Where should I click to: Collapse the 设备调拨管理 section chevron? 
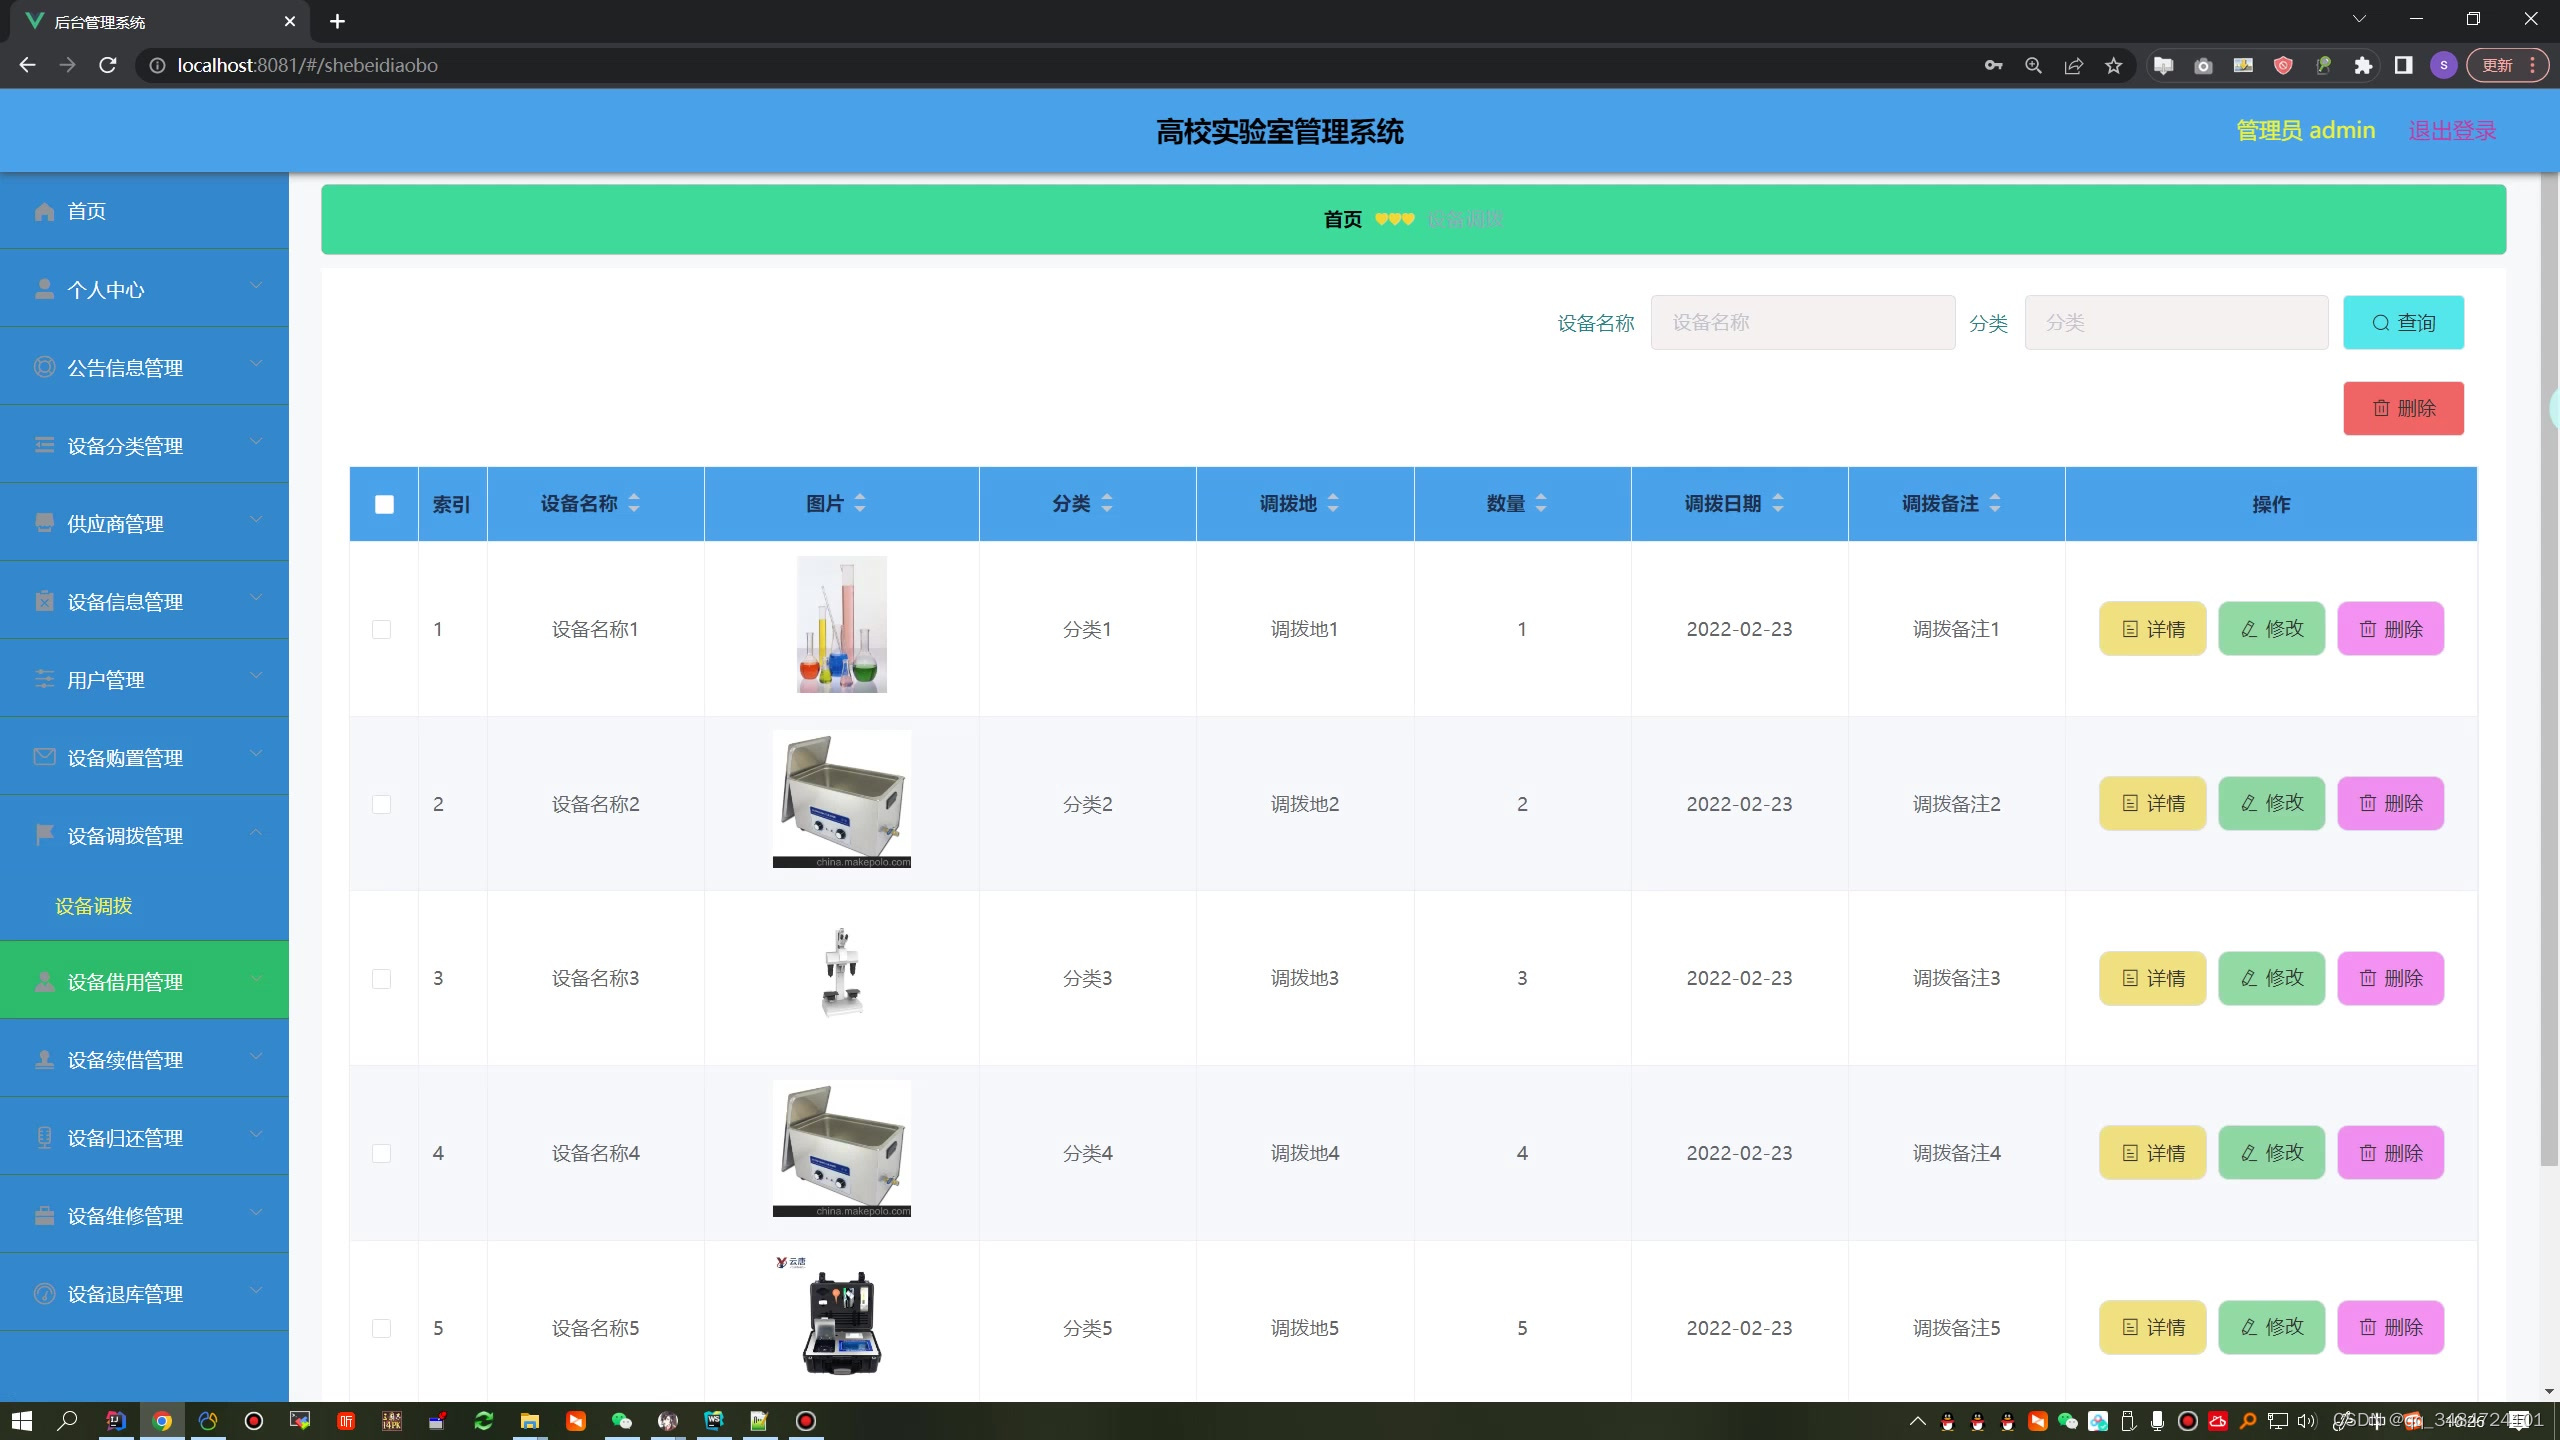point(256,833)
